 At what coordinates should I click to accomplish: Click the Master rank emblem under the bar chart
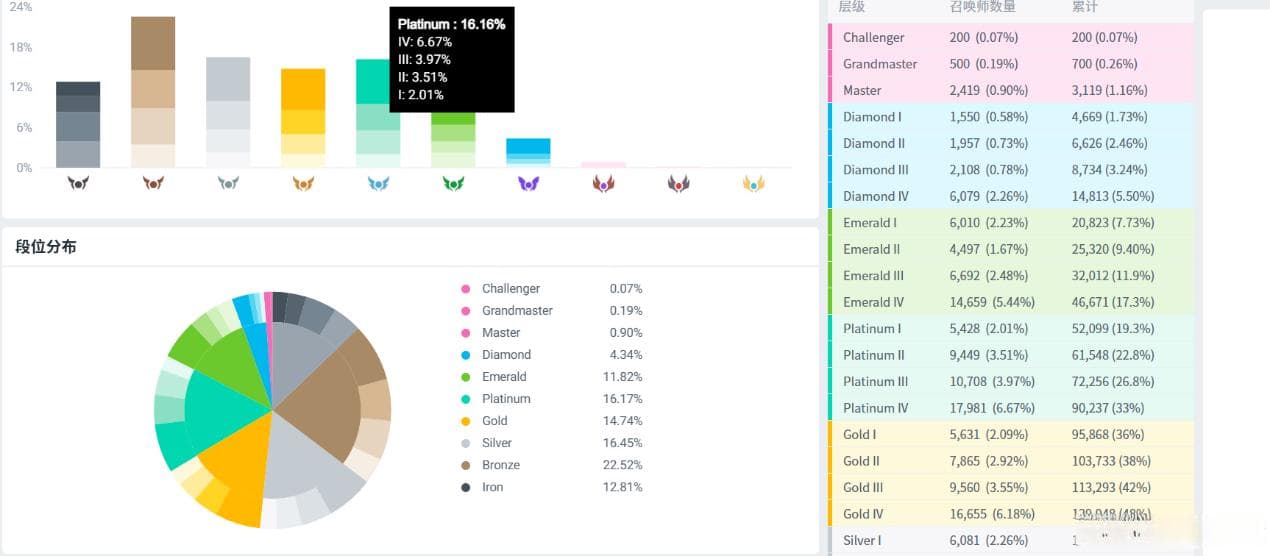[x=603, y=183]
